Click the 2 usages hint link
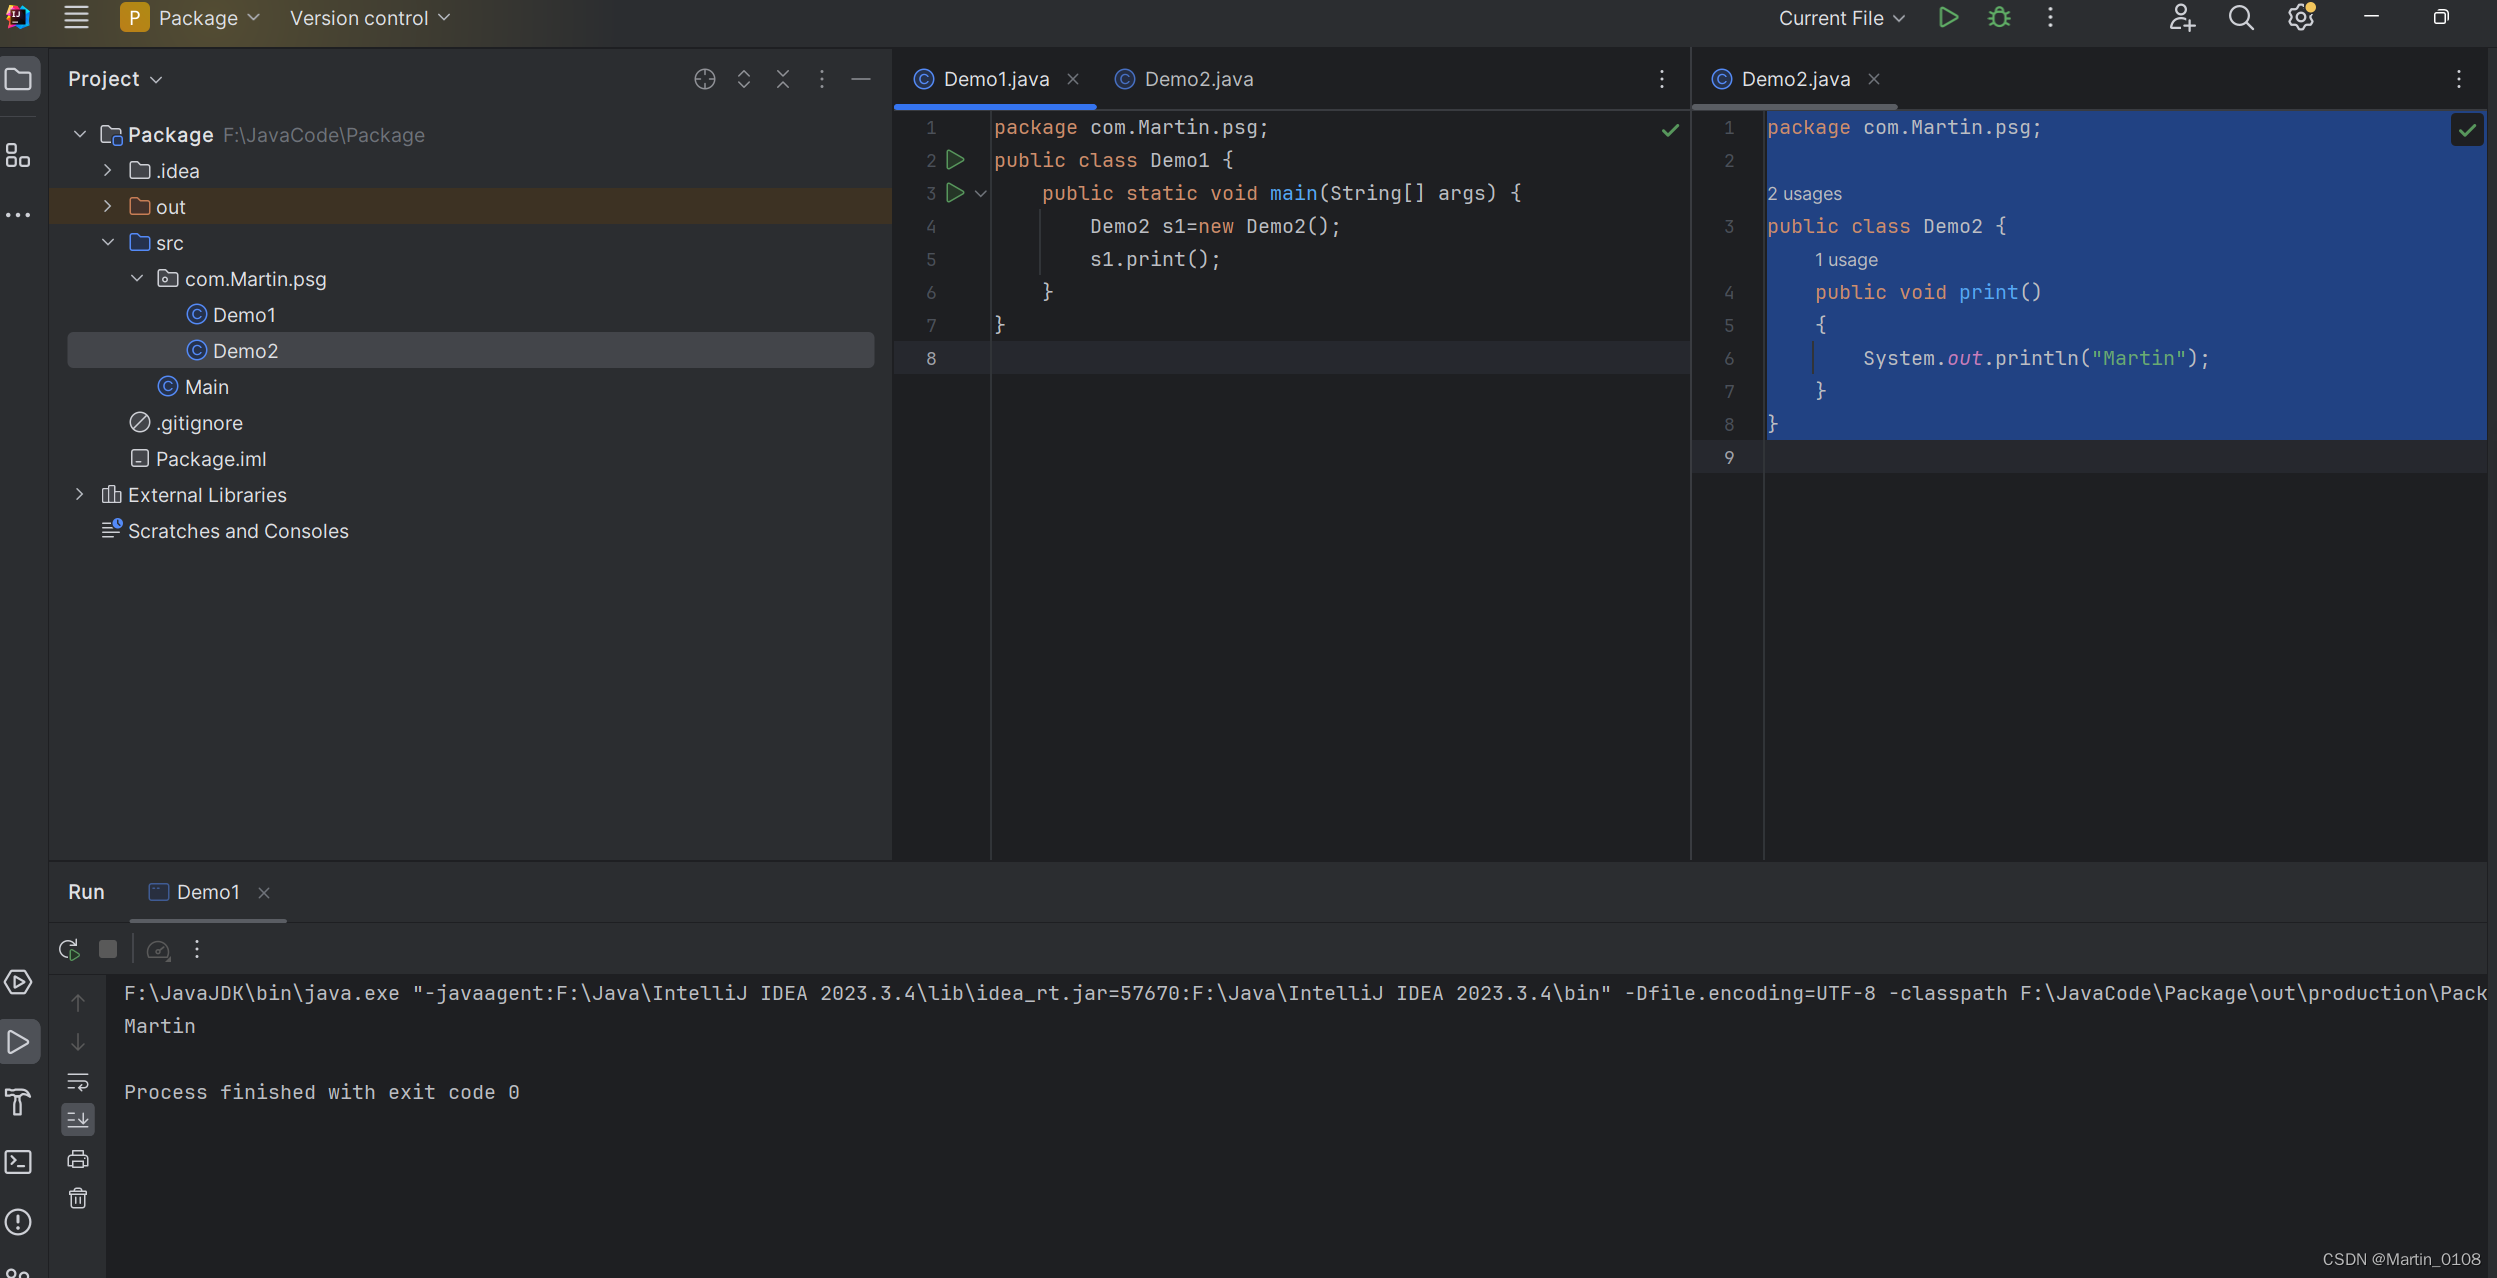The height and width of the screenshot is (1278, 2497). click(x=1803, y=194)
